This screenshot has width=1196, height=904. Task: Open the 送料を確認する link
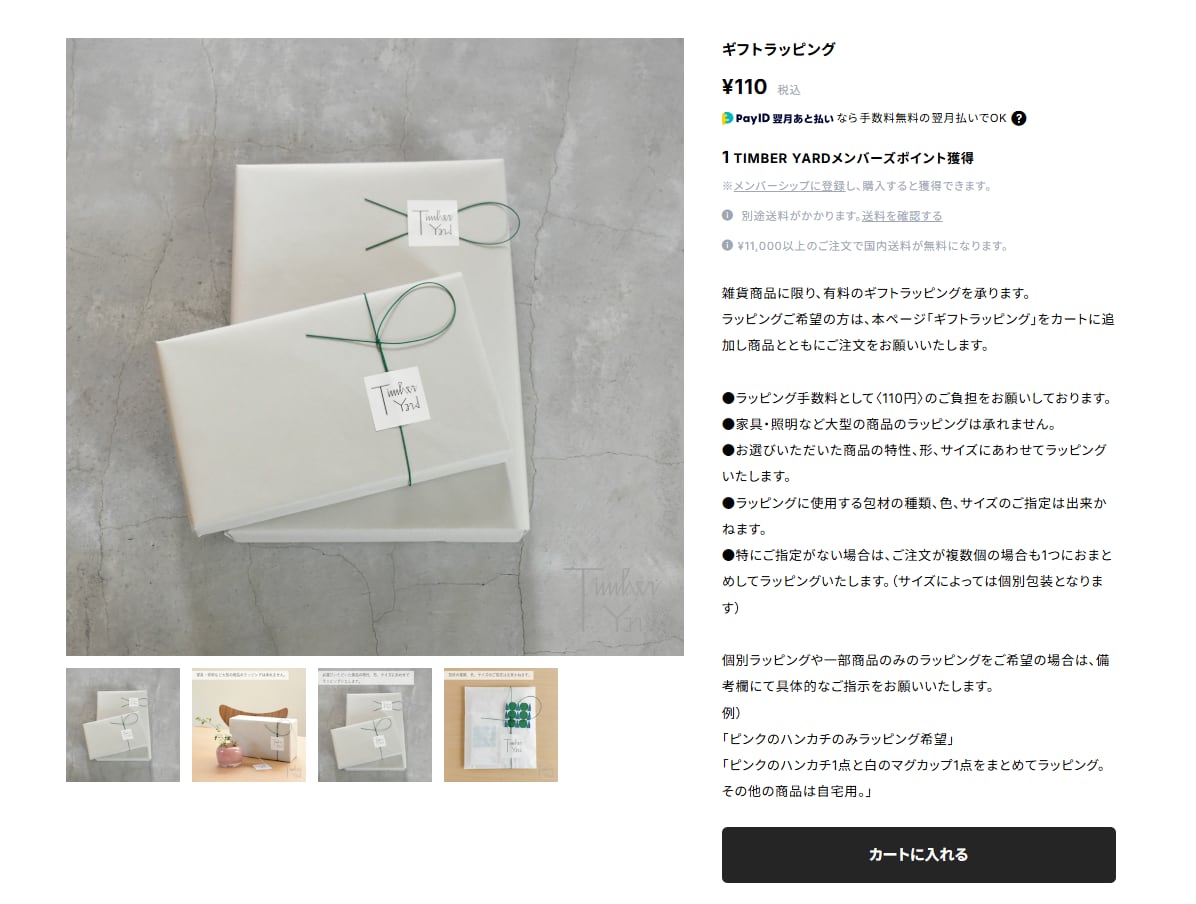tap(902, 216)
